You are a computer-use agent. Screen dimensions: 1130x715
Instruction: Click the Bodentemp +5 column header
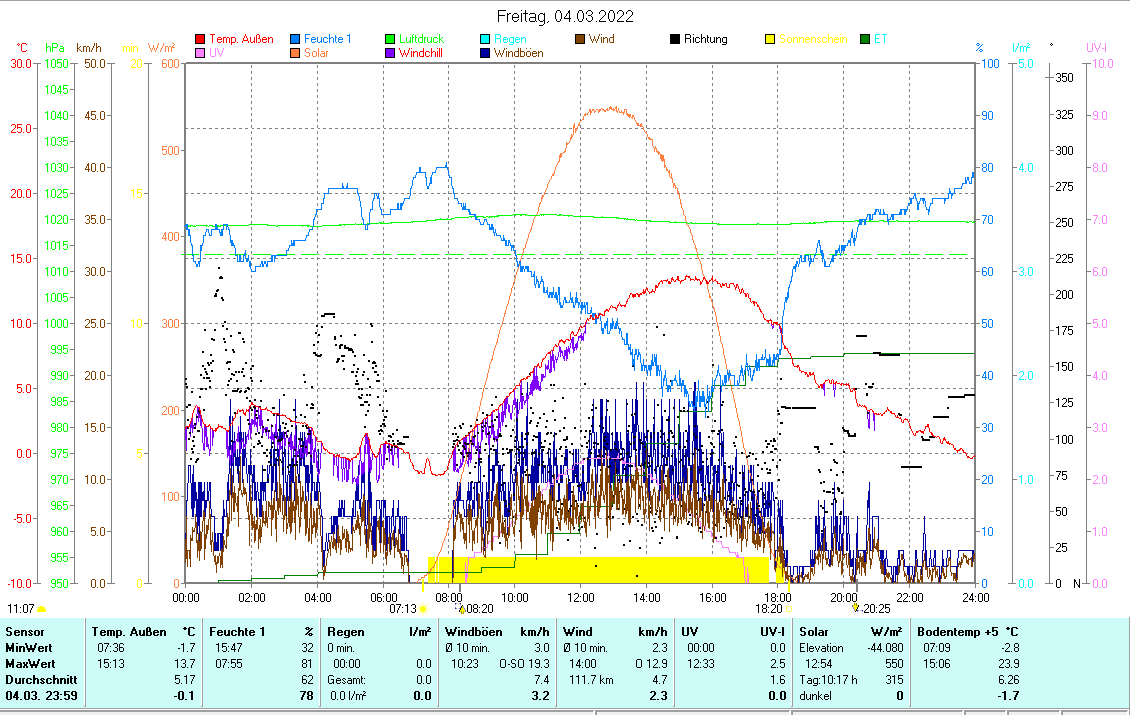coord(967,632)
